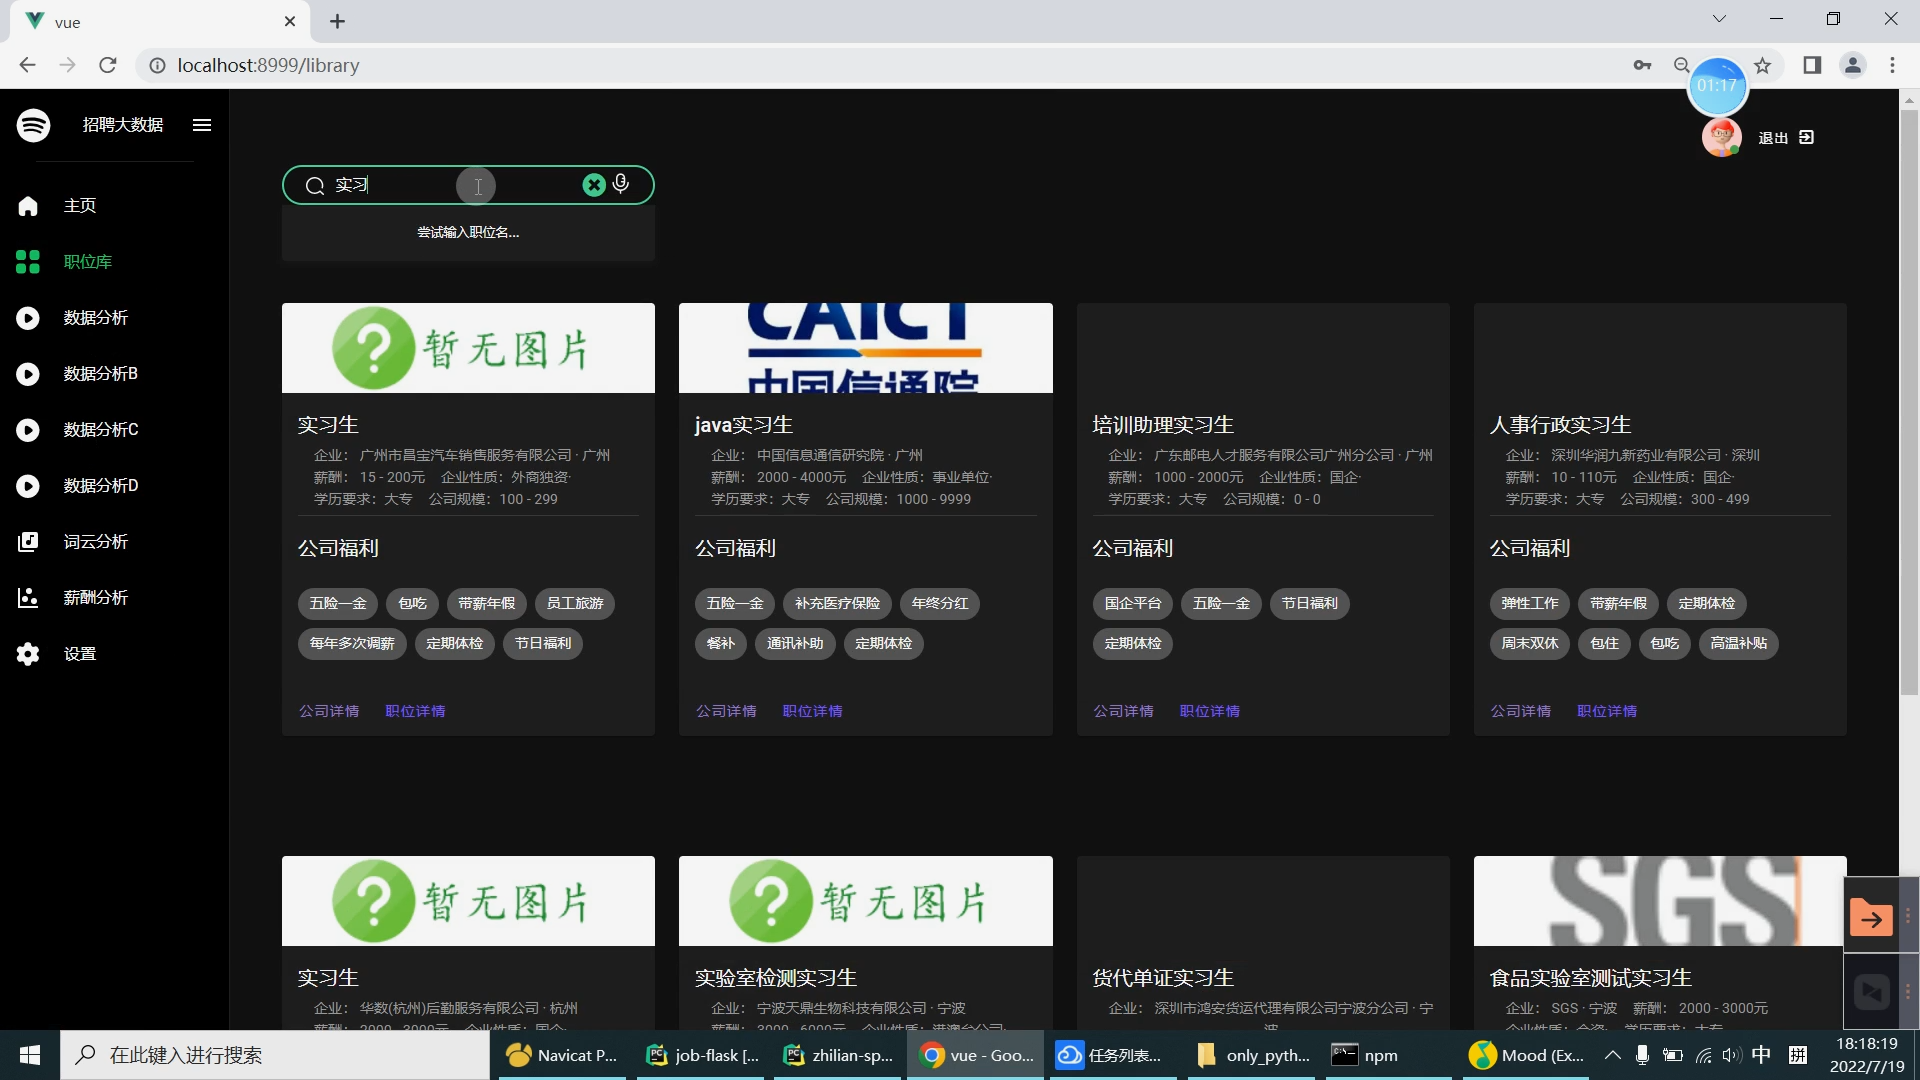Select the 五险一金 benefit tag on 实习生 card

[x=337, y=603]
